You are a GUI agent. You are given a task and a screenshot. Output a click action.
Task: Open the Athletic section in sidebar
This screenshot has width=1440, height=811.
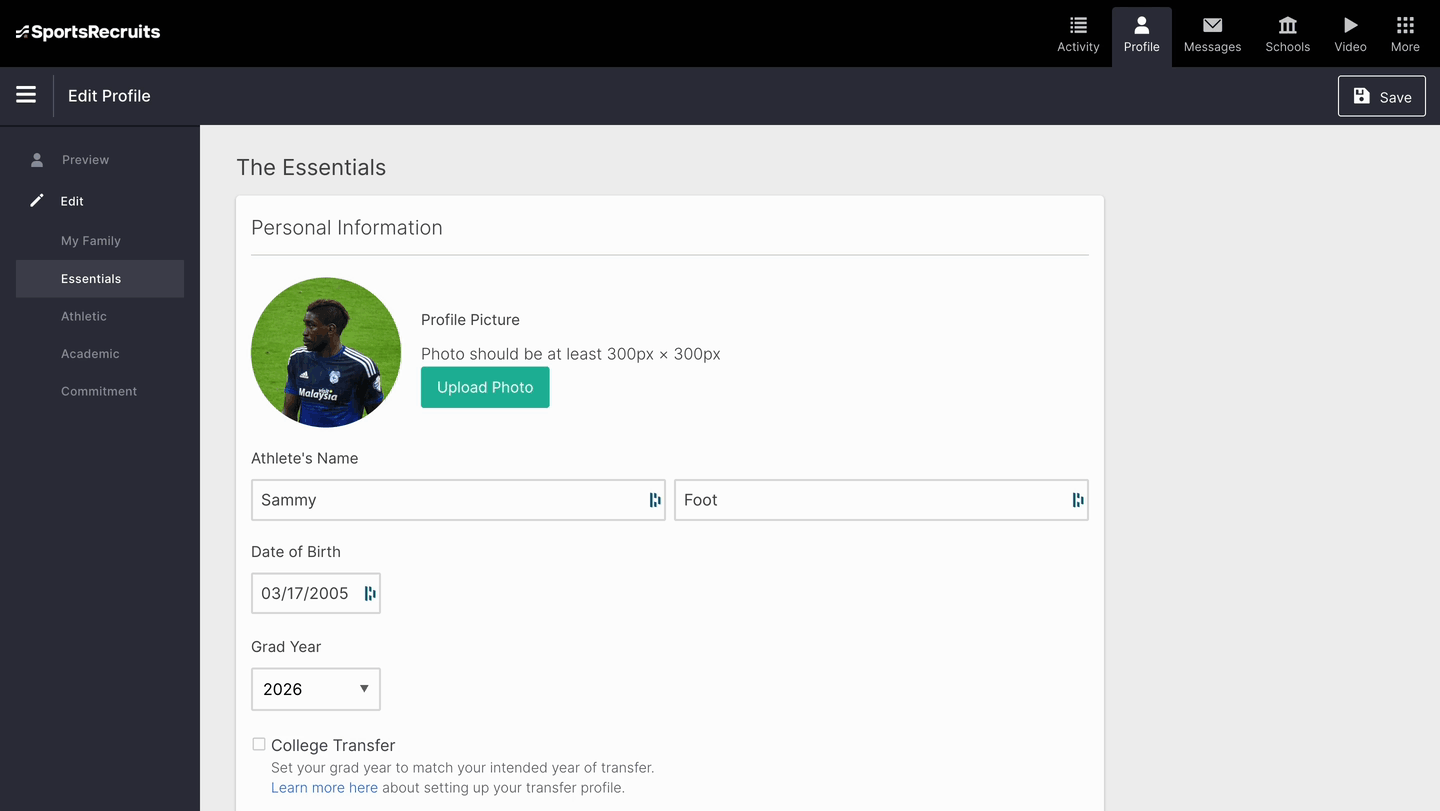pos(84,316)
